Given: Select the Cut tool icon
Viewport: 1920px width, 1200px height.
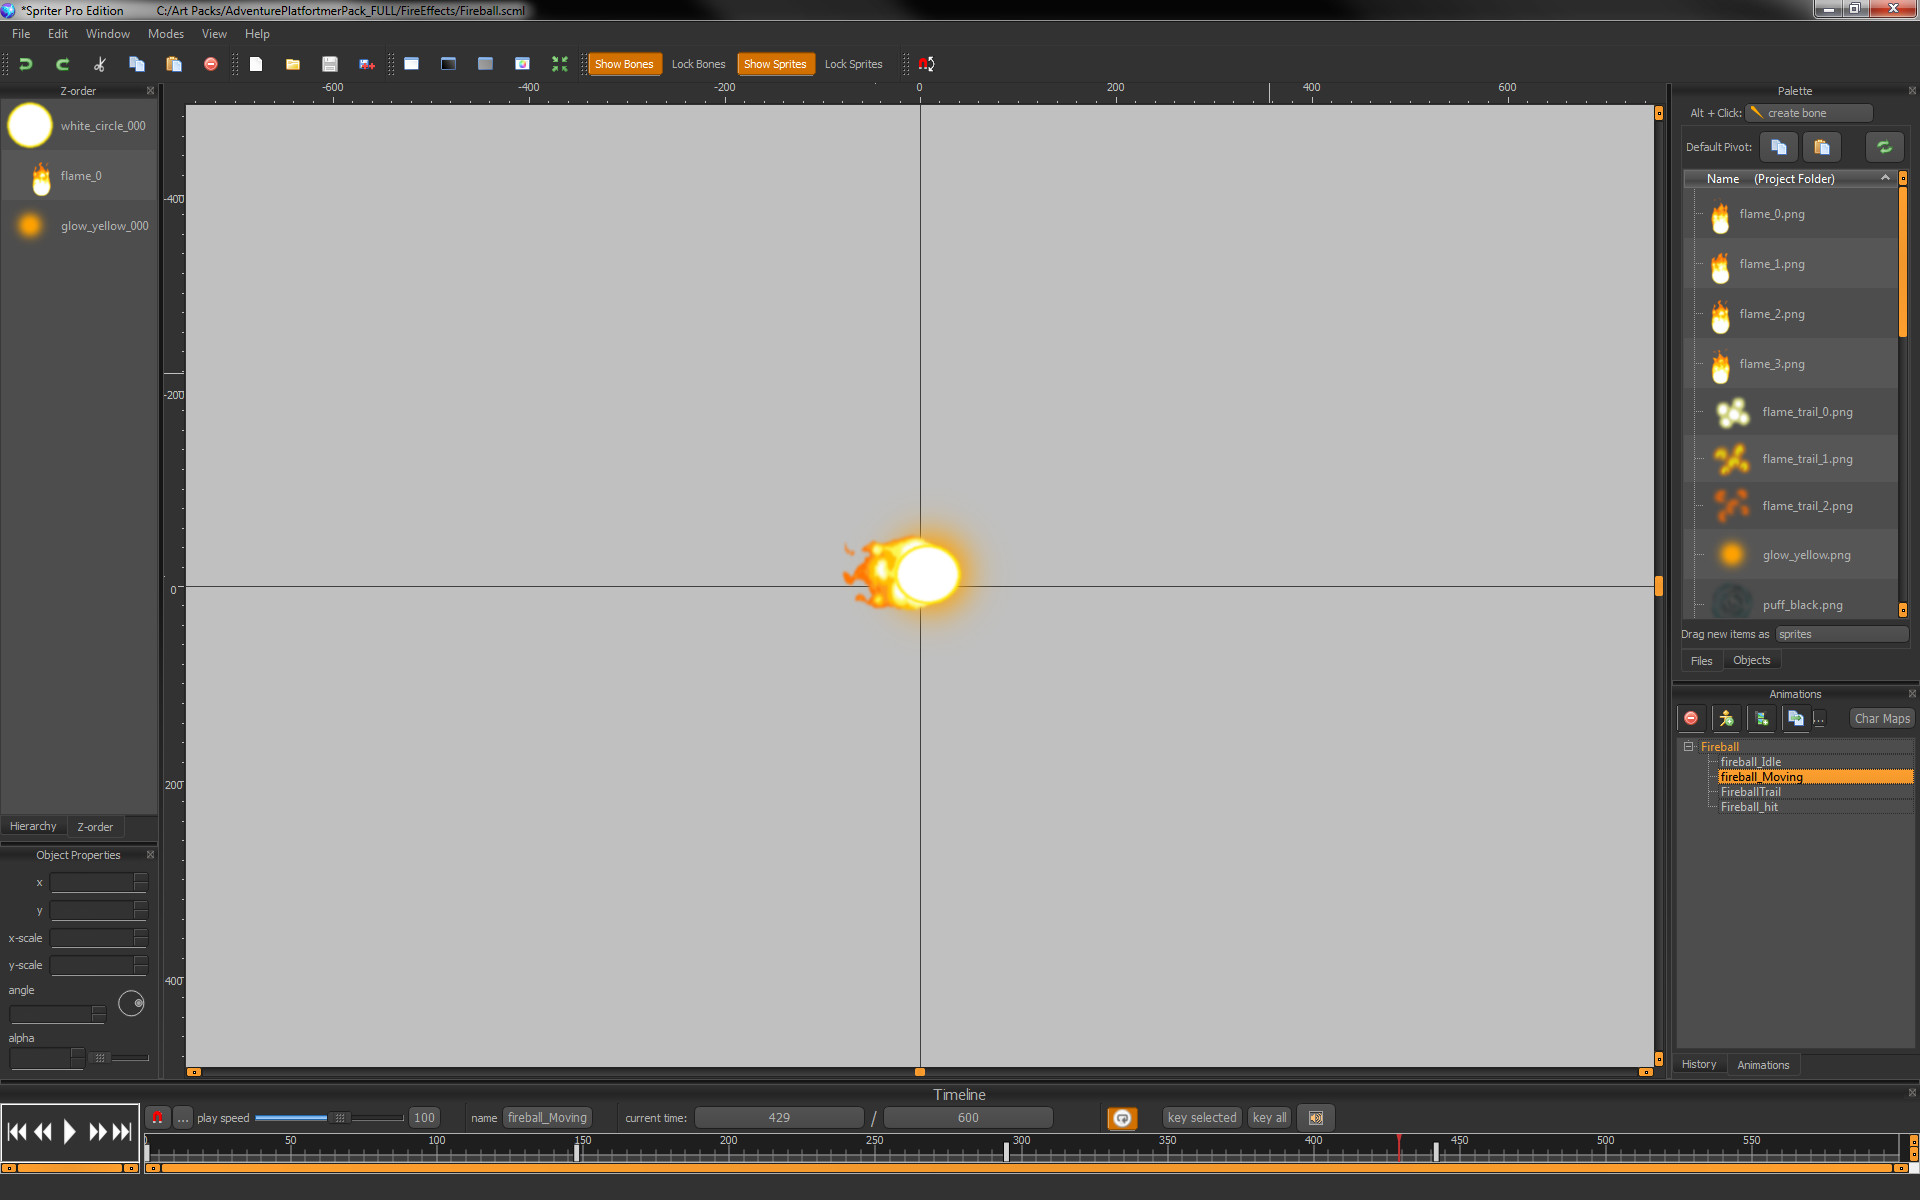Looking at the screenshot, I should point(98,63).
